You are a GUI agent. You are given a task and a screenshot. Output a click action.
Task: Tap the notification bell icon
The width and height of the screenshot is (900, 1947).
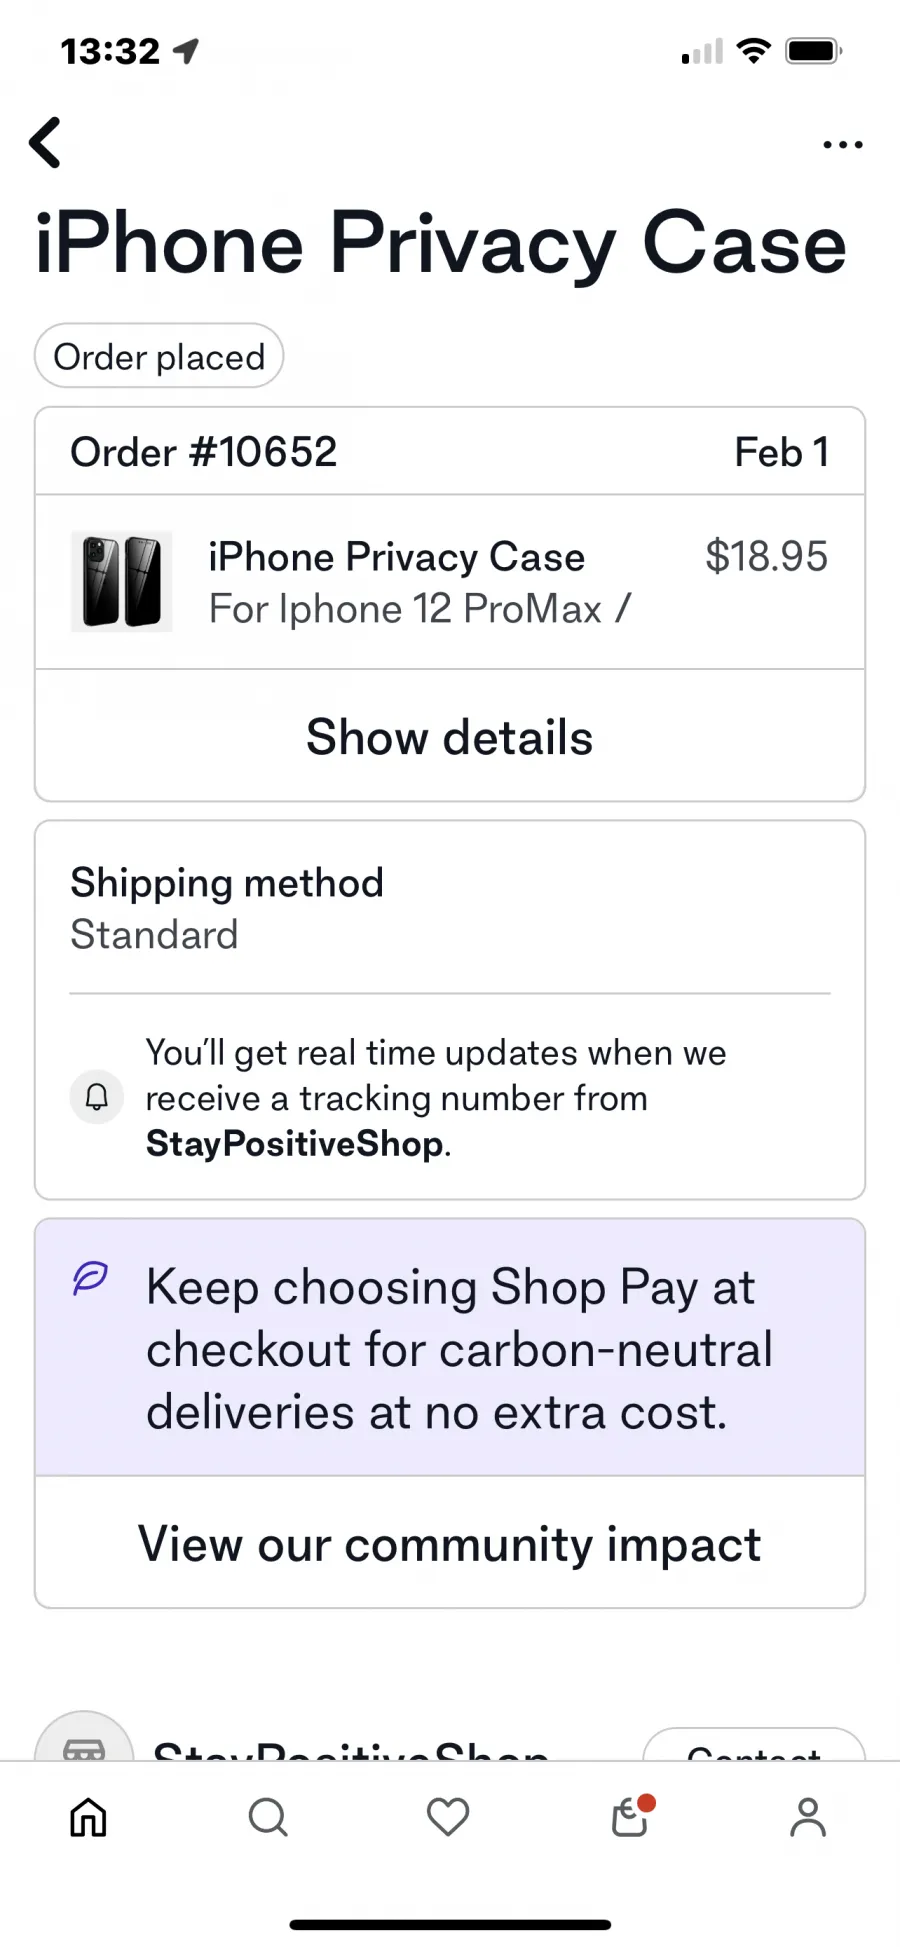tap(97, 1097)
